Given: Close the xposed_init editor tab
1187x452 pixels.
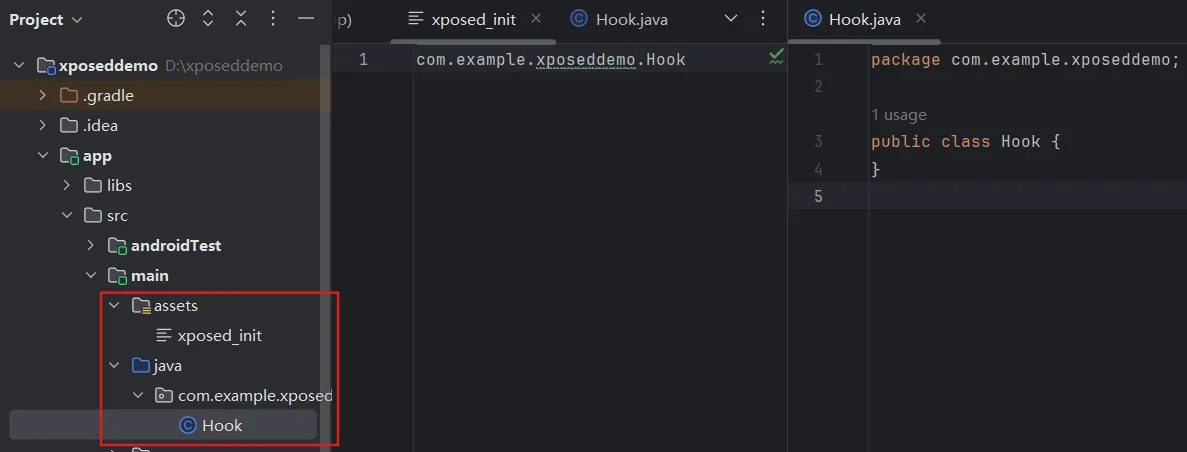Looking at the screenshot, I should pos(536,18).
